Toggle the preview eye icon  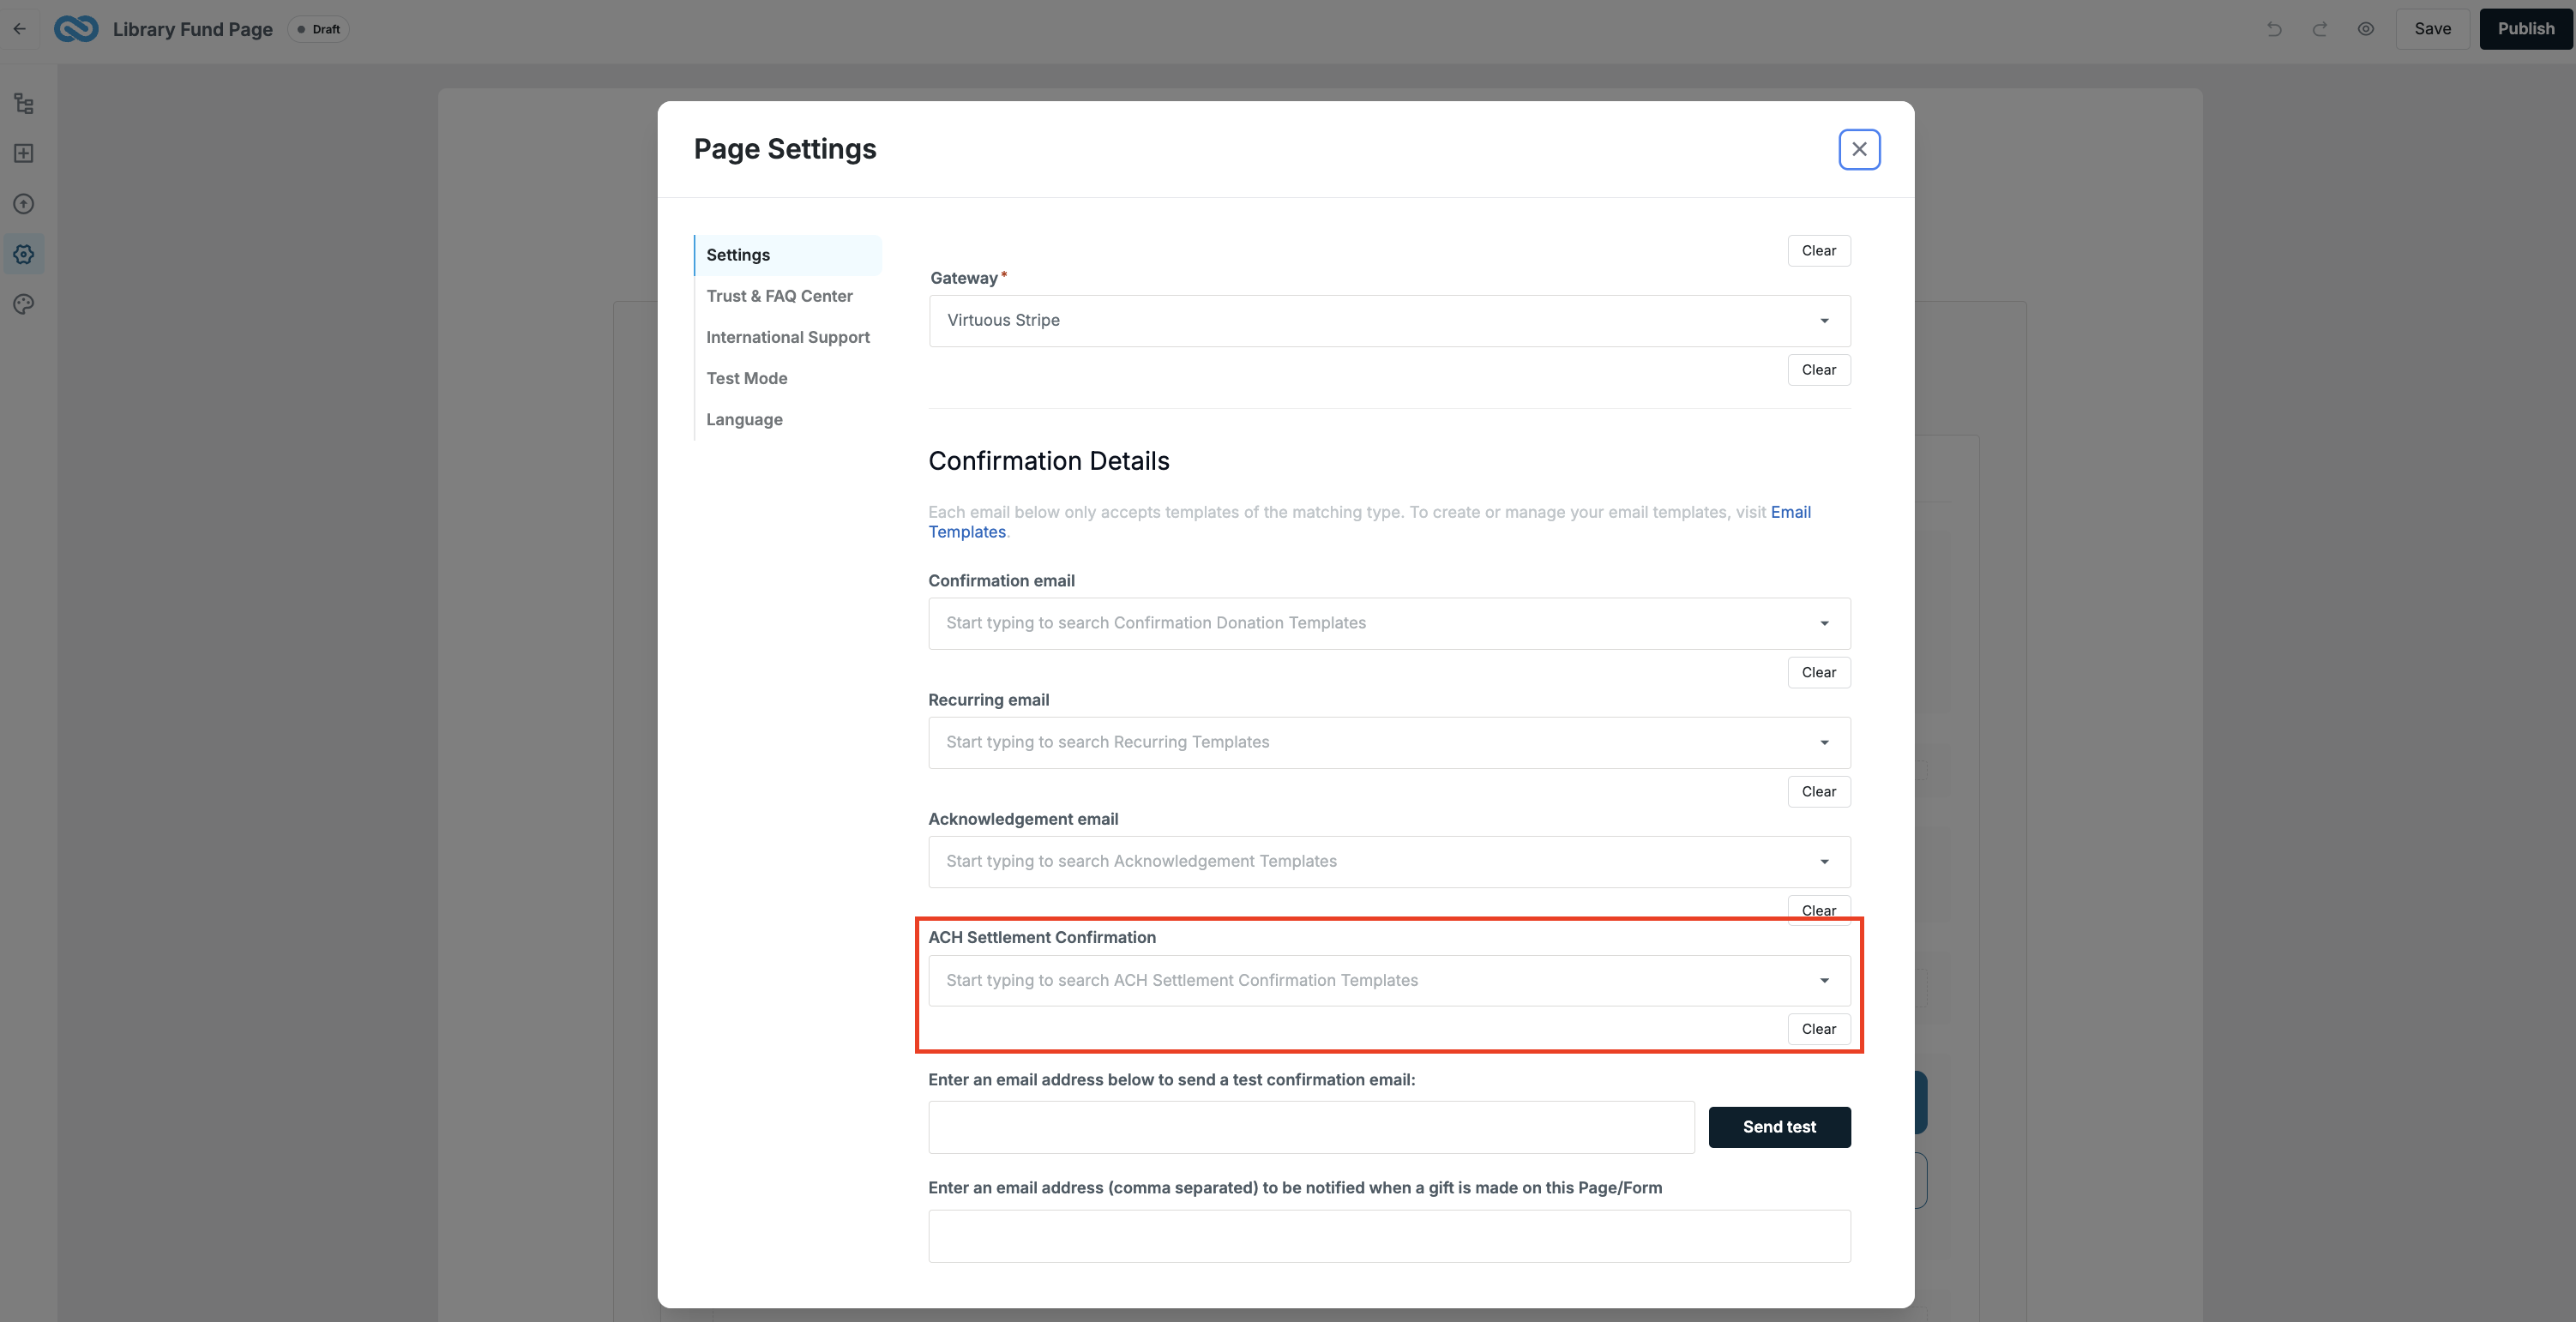click(2366, 29)
